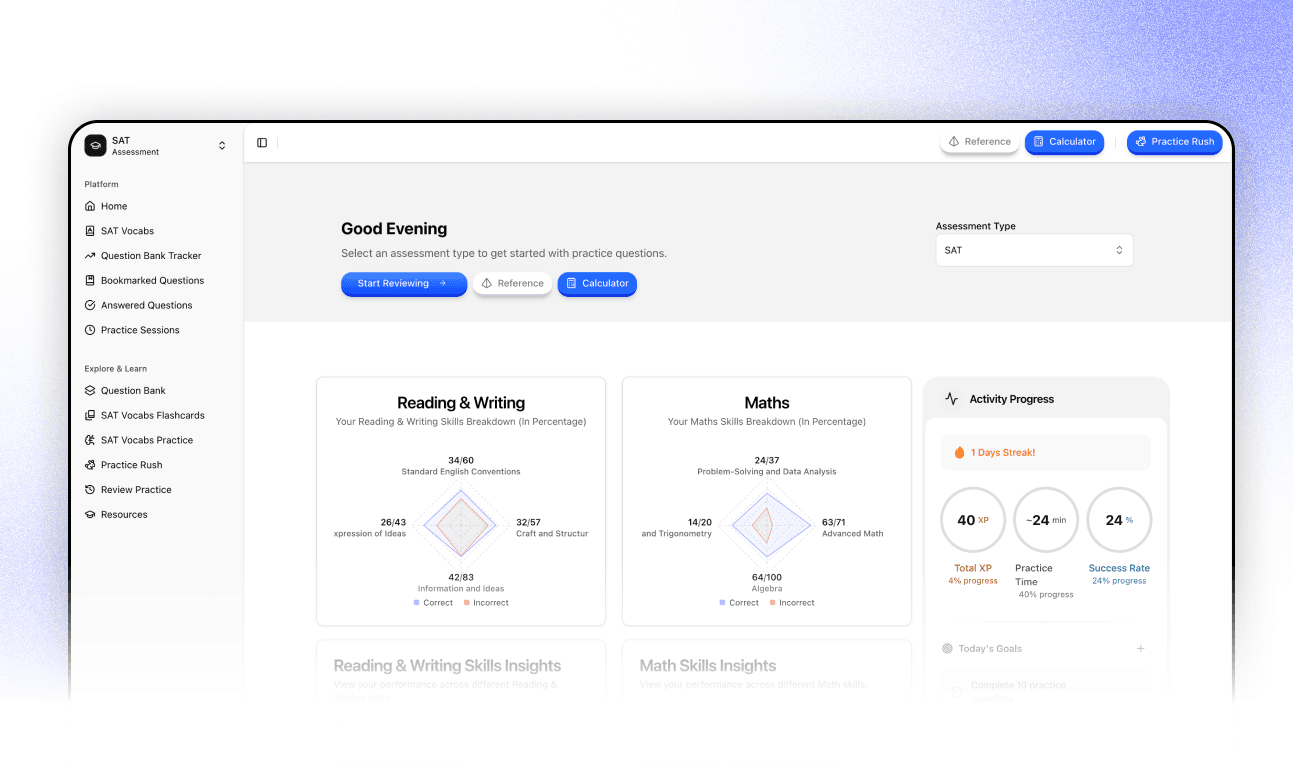Click the SAT Vocabs sidebar icon

(x=90, y=231)
